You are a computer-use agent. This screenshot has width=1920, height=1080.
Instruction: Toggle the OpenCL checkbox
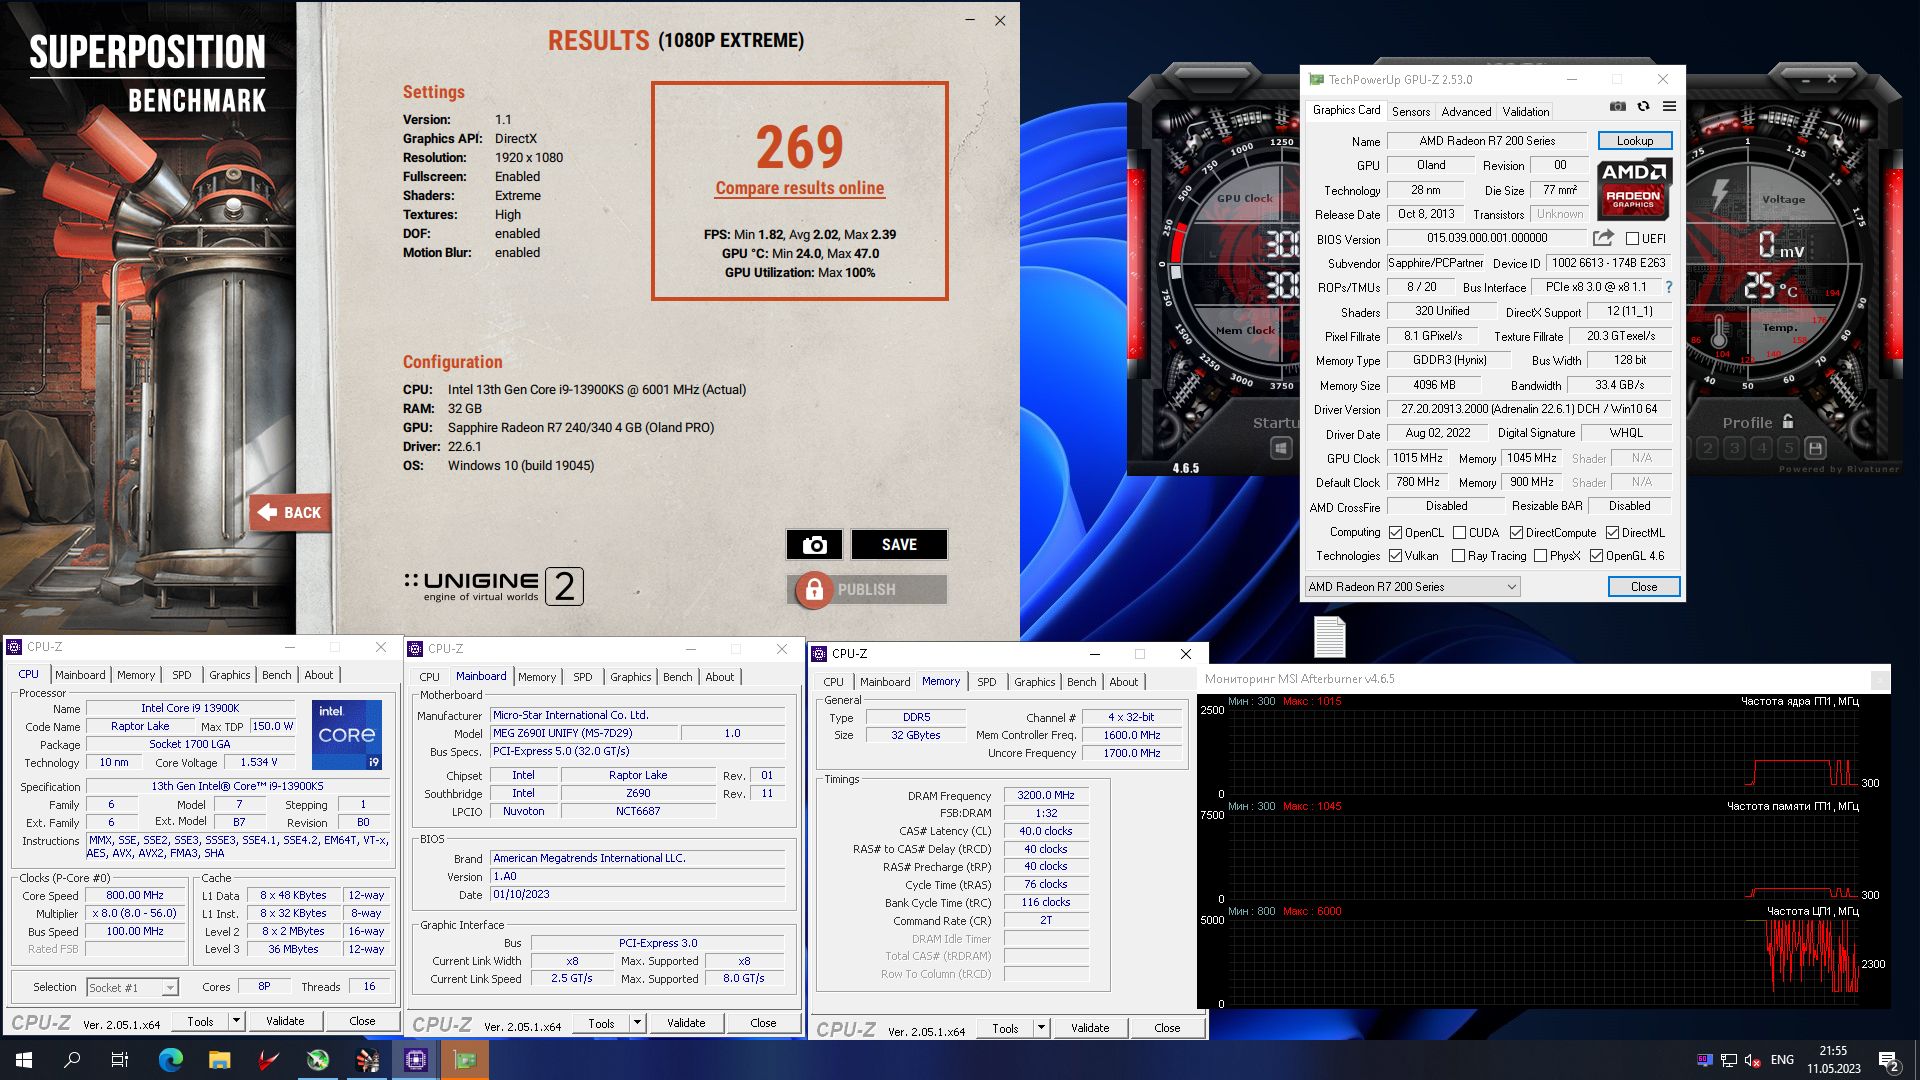[1395, 533]
